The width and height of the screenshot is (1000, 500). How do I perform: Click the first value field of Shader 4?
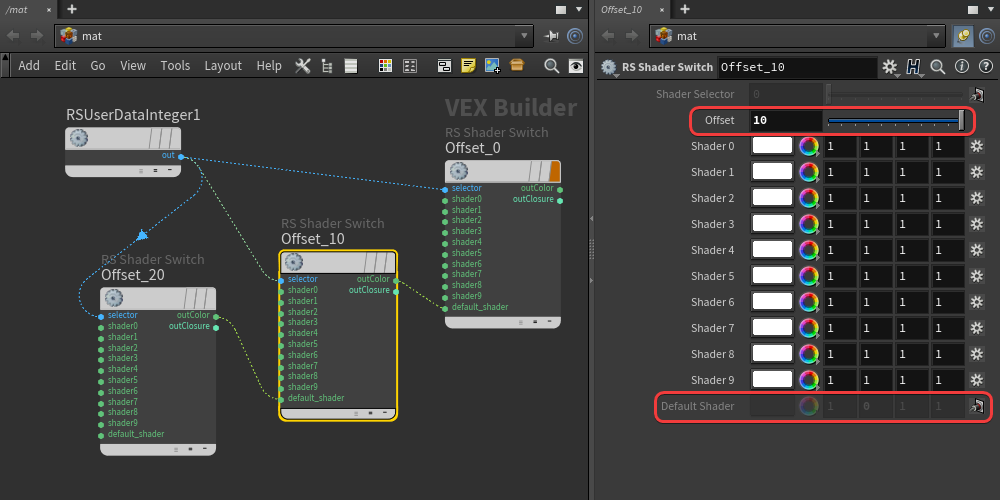839,250
